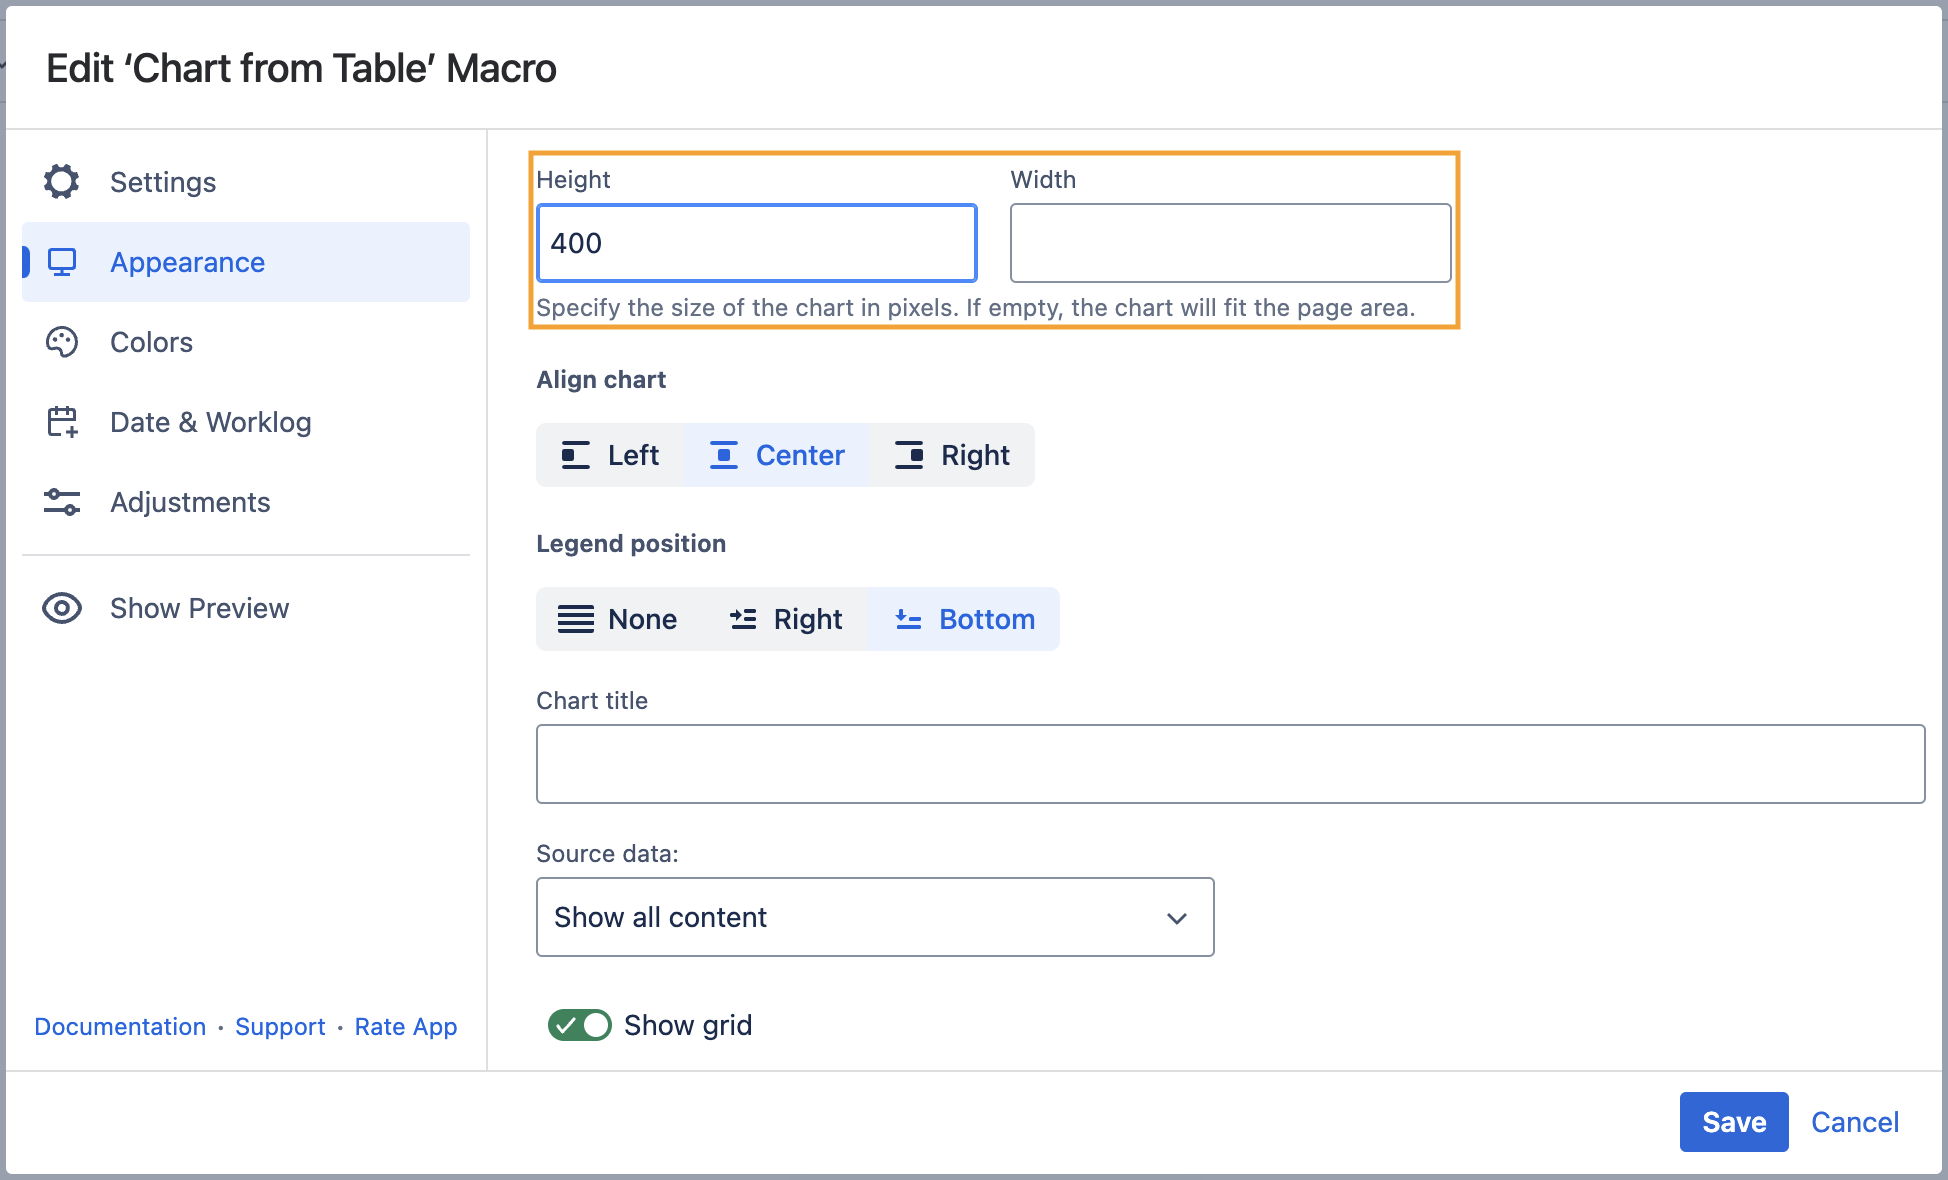Screen dimensions: 1948x1180
Task: Set chart alignment to Right
Action: point(952,455)
